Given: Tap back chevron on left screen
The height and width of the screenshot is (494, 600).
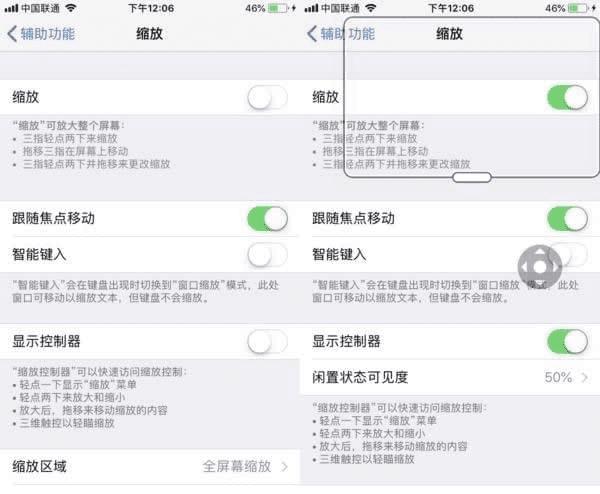Looking at the screenshot, I should [x=12, y=34].
